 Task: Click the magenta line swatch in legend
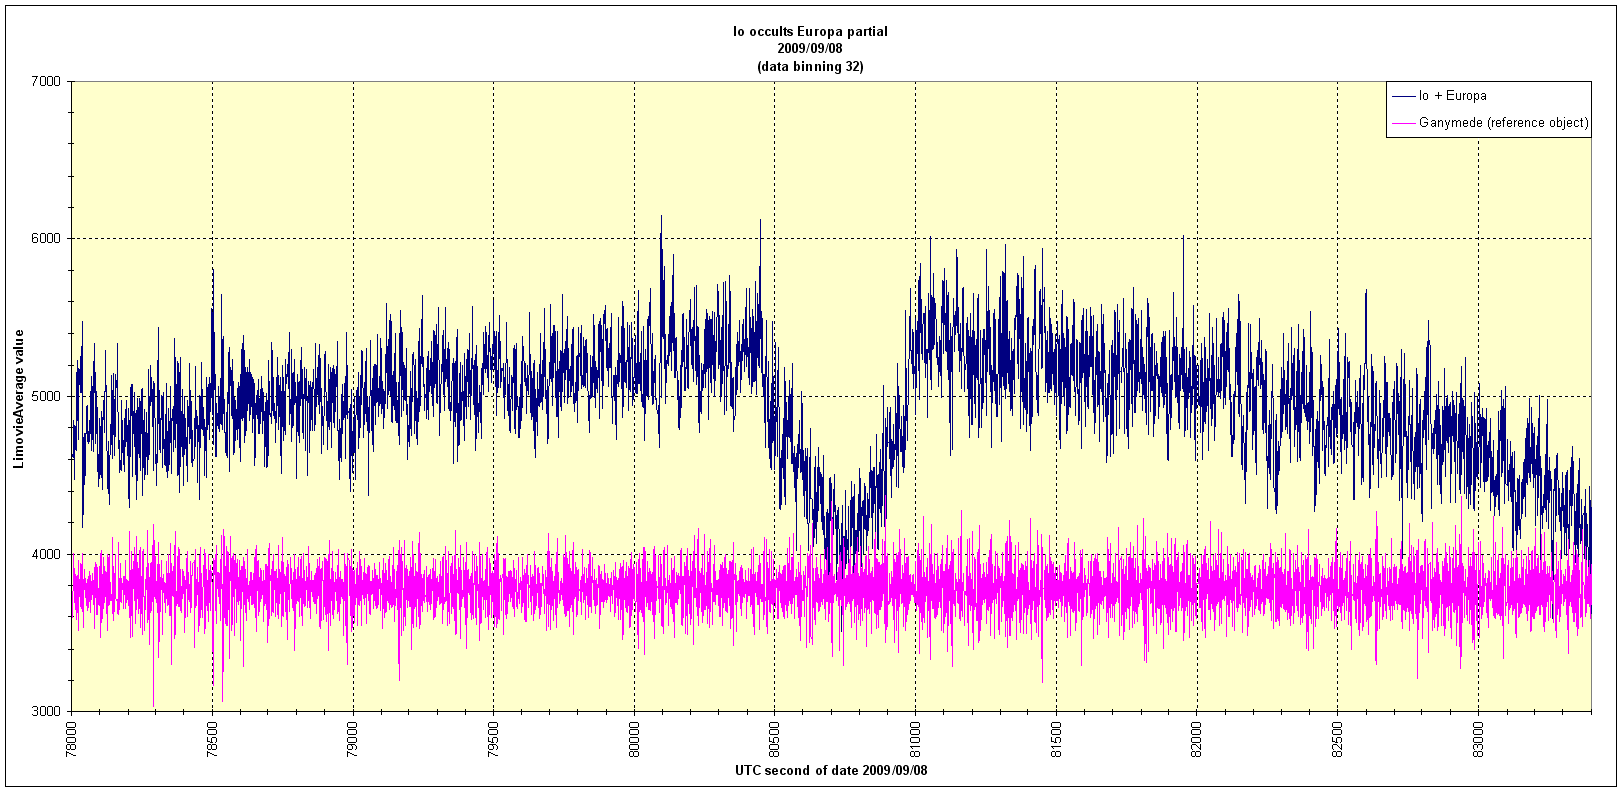click(x=1403, y=123)
